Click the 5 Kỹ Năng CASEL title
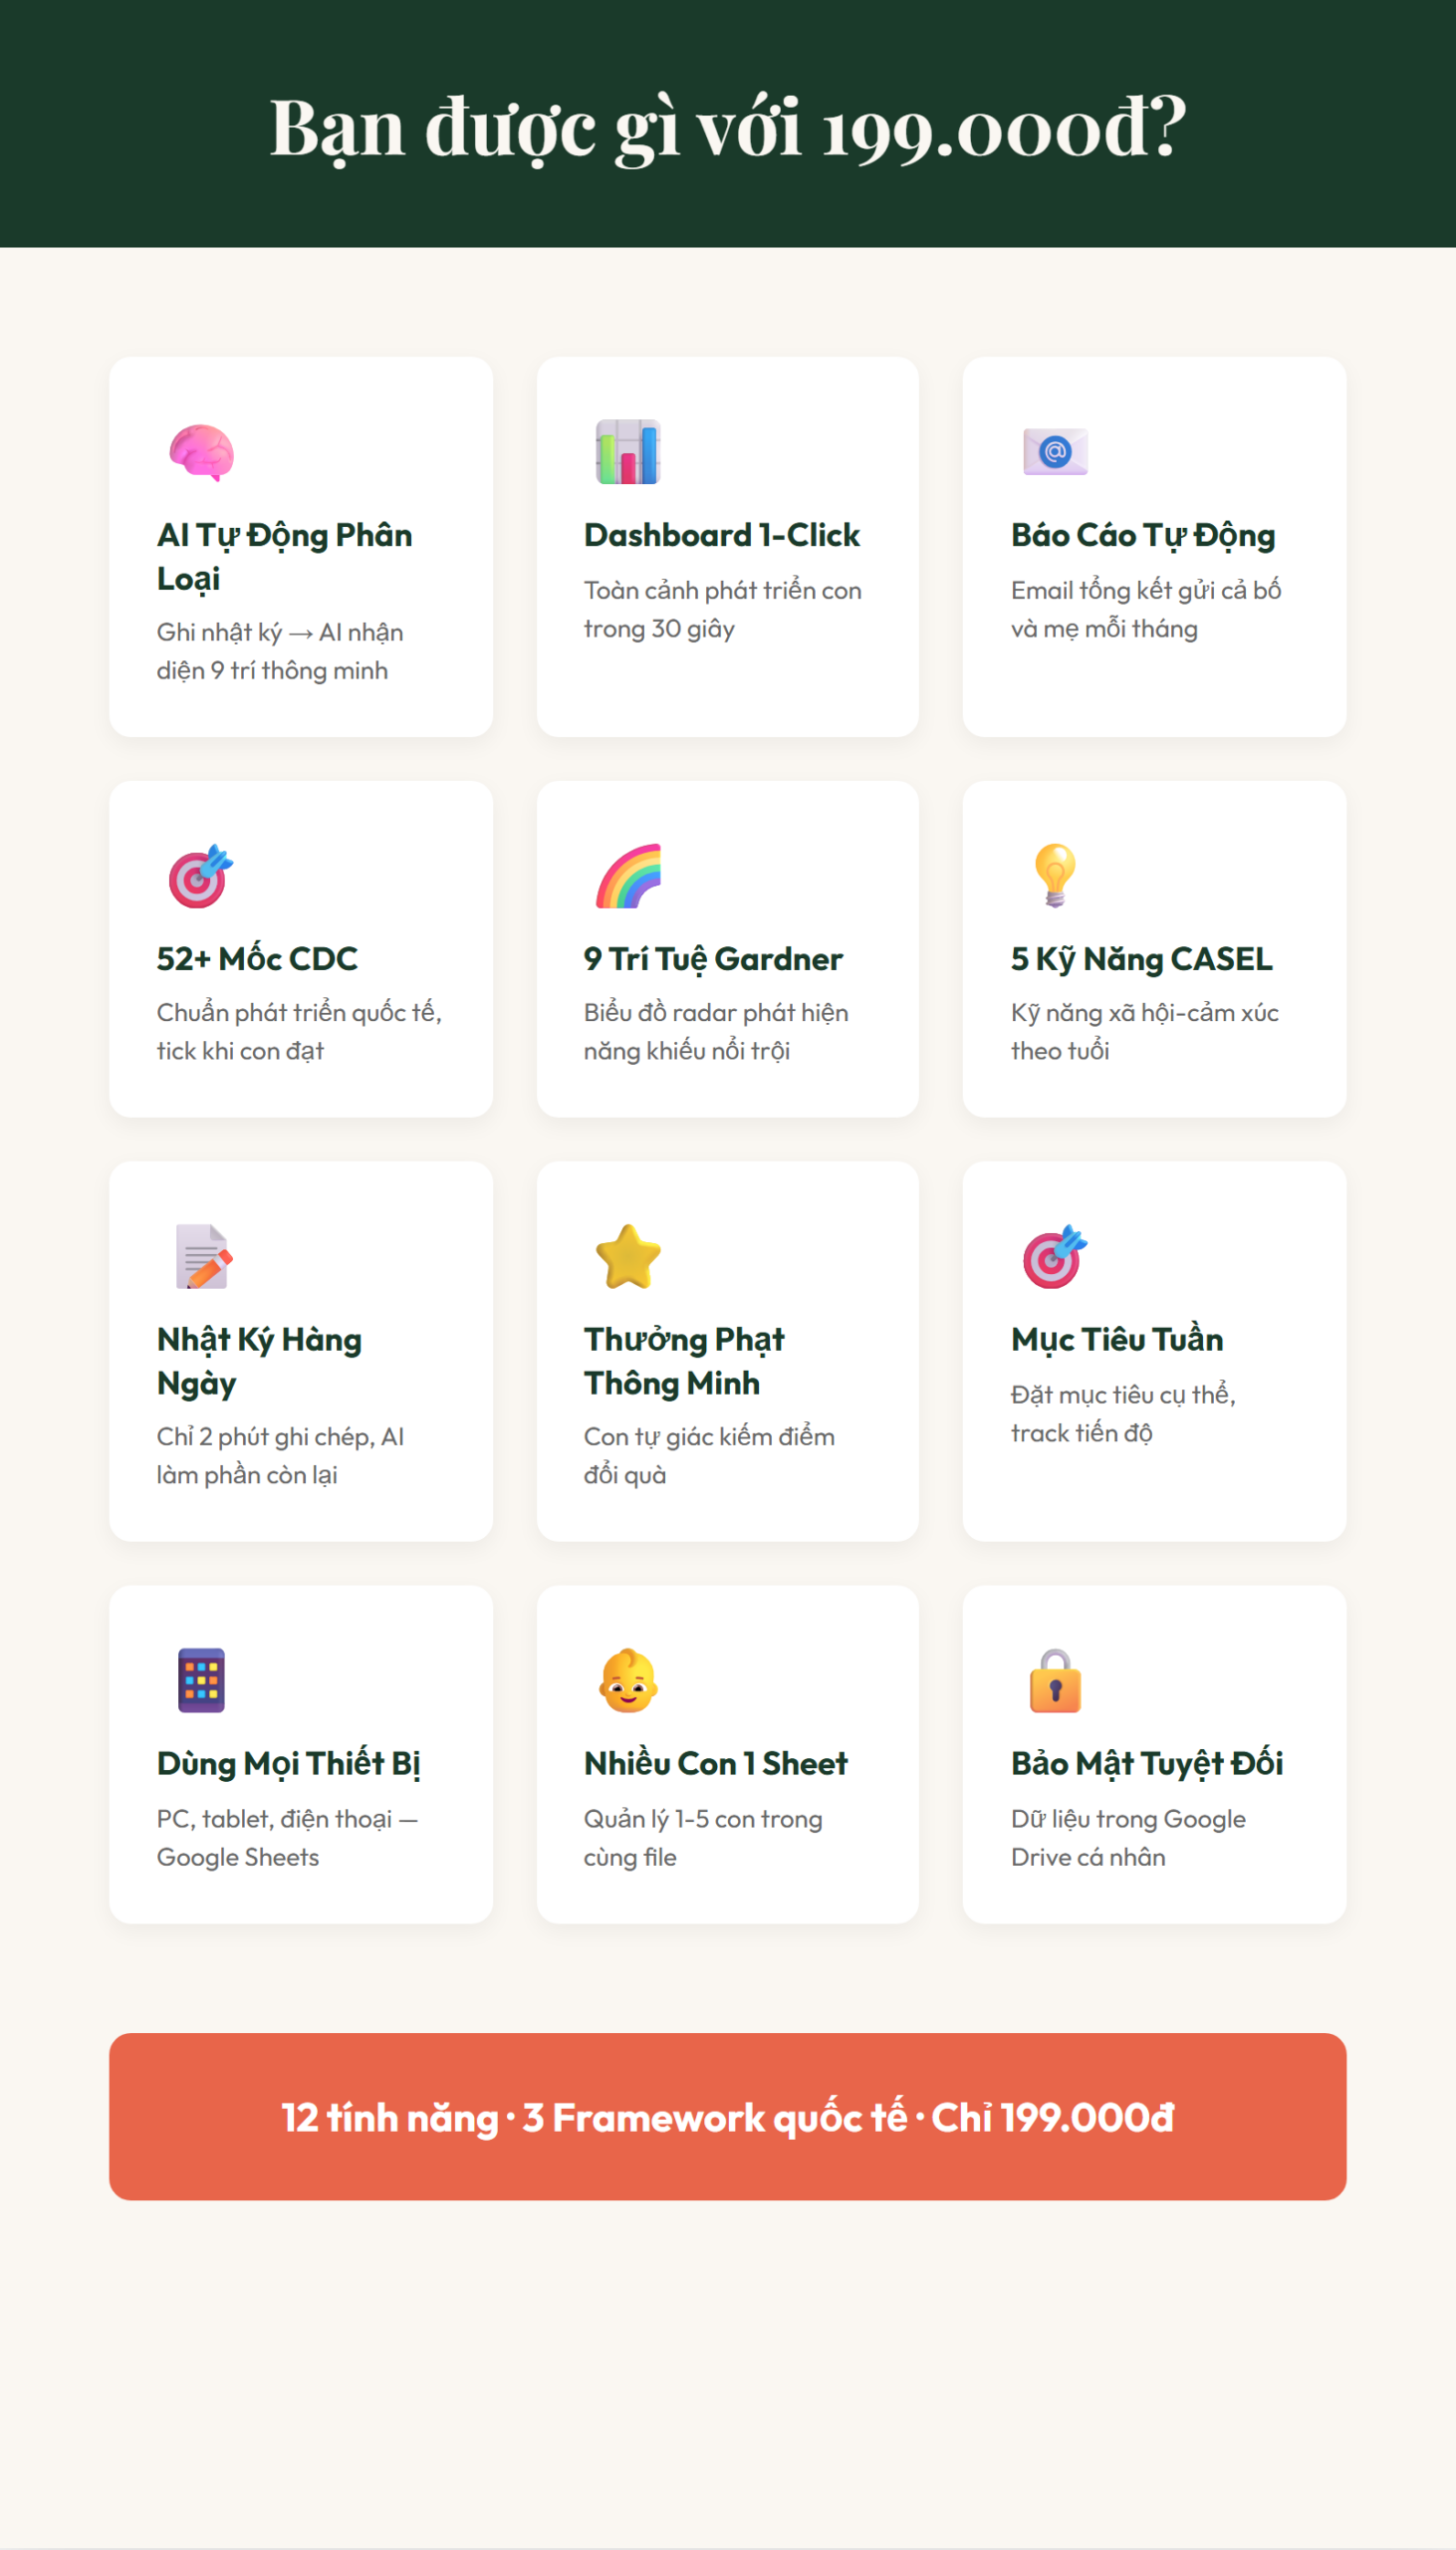Image resolution: width=1456 pixels, height=2550 pixels. click(x=1141, y=959)
